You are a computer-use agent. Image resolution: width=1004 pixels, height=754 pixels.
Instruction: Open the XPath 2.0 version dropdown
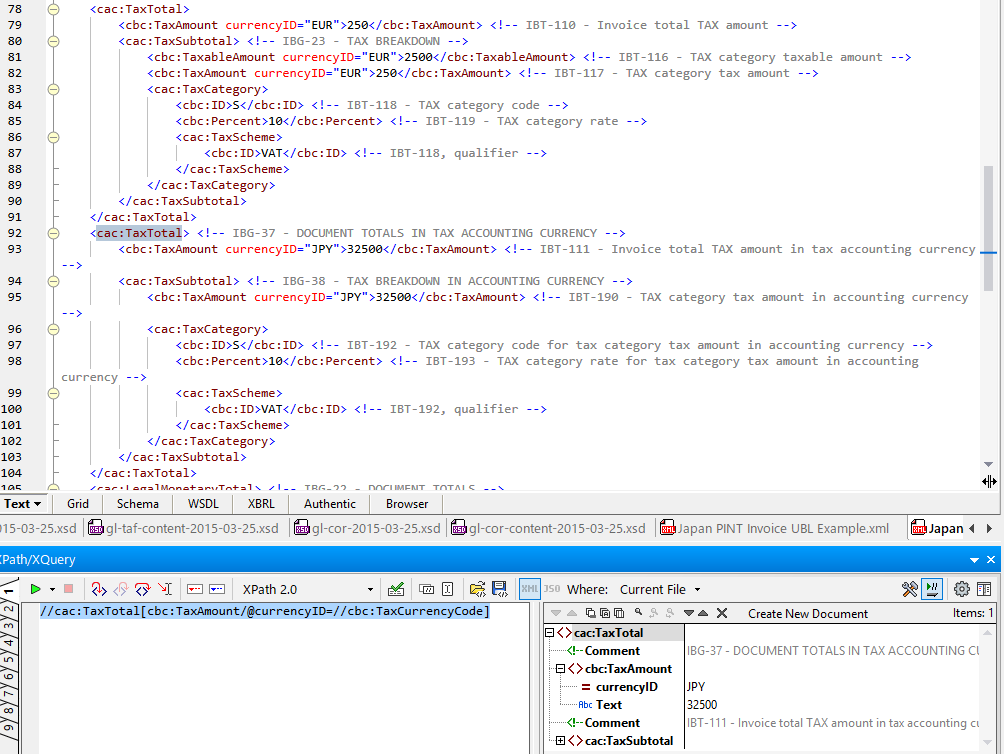point(370,589)
